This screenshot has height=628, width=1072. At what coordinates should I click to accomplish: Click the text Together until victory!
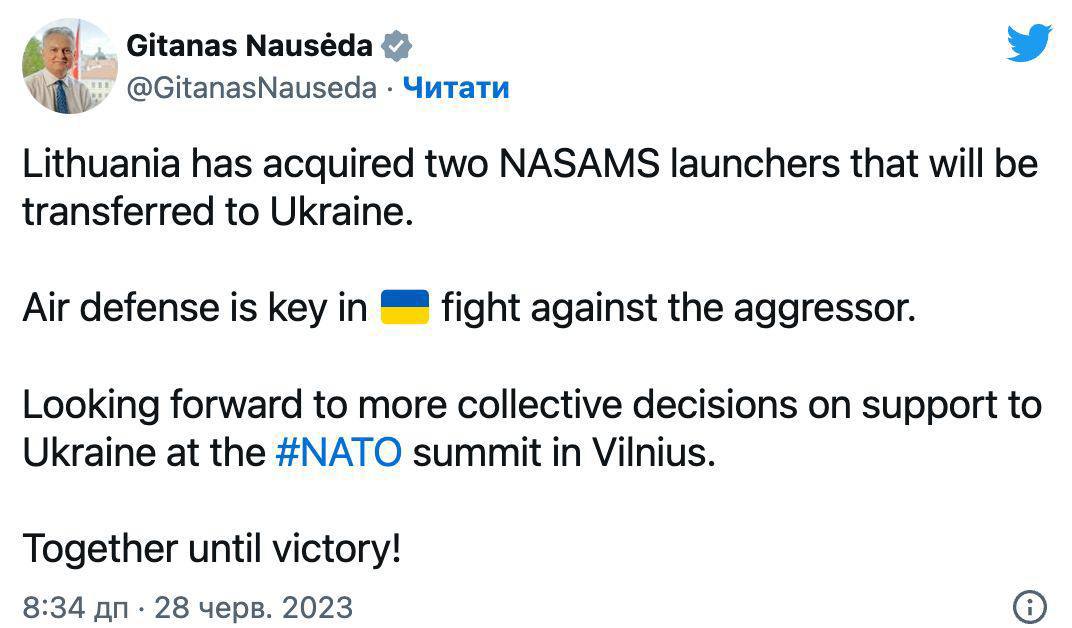point(211,548)
